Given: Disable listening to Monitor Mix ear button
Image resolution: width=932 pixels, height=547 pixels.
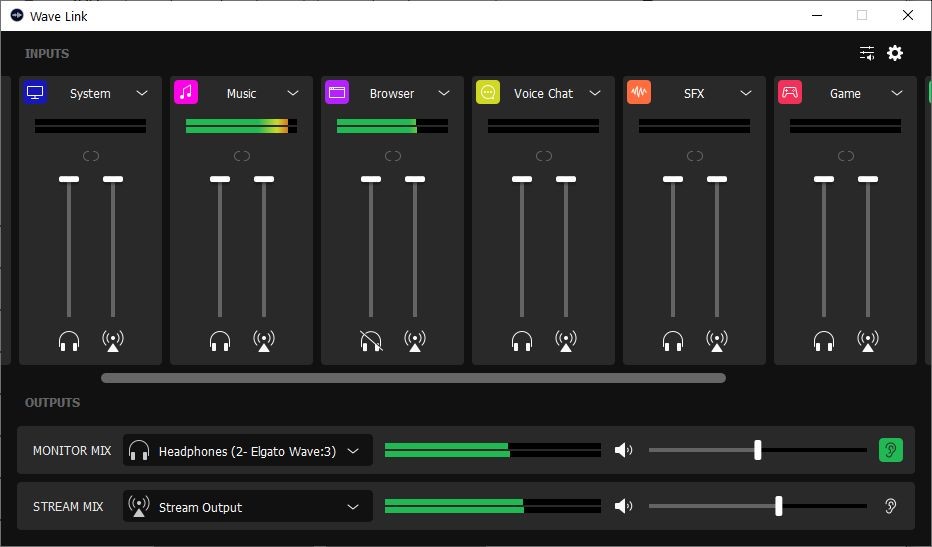Looking at the screenshot, I should (890, 450).
